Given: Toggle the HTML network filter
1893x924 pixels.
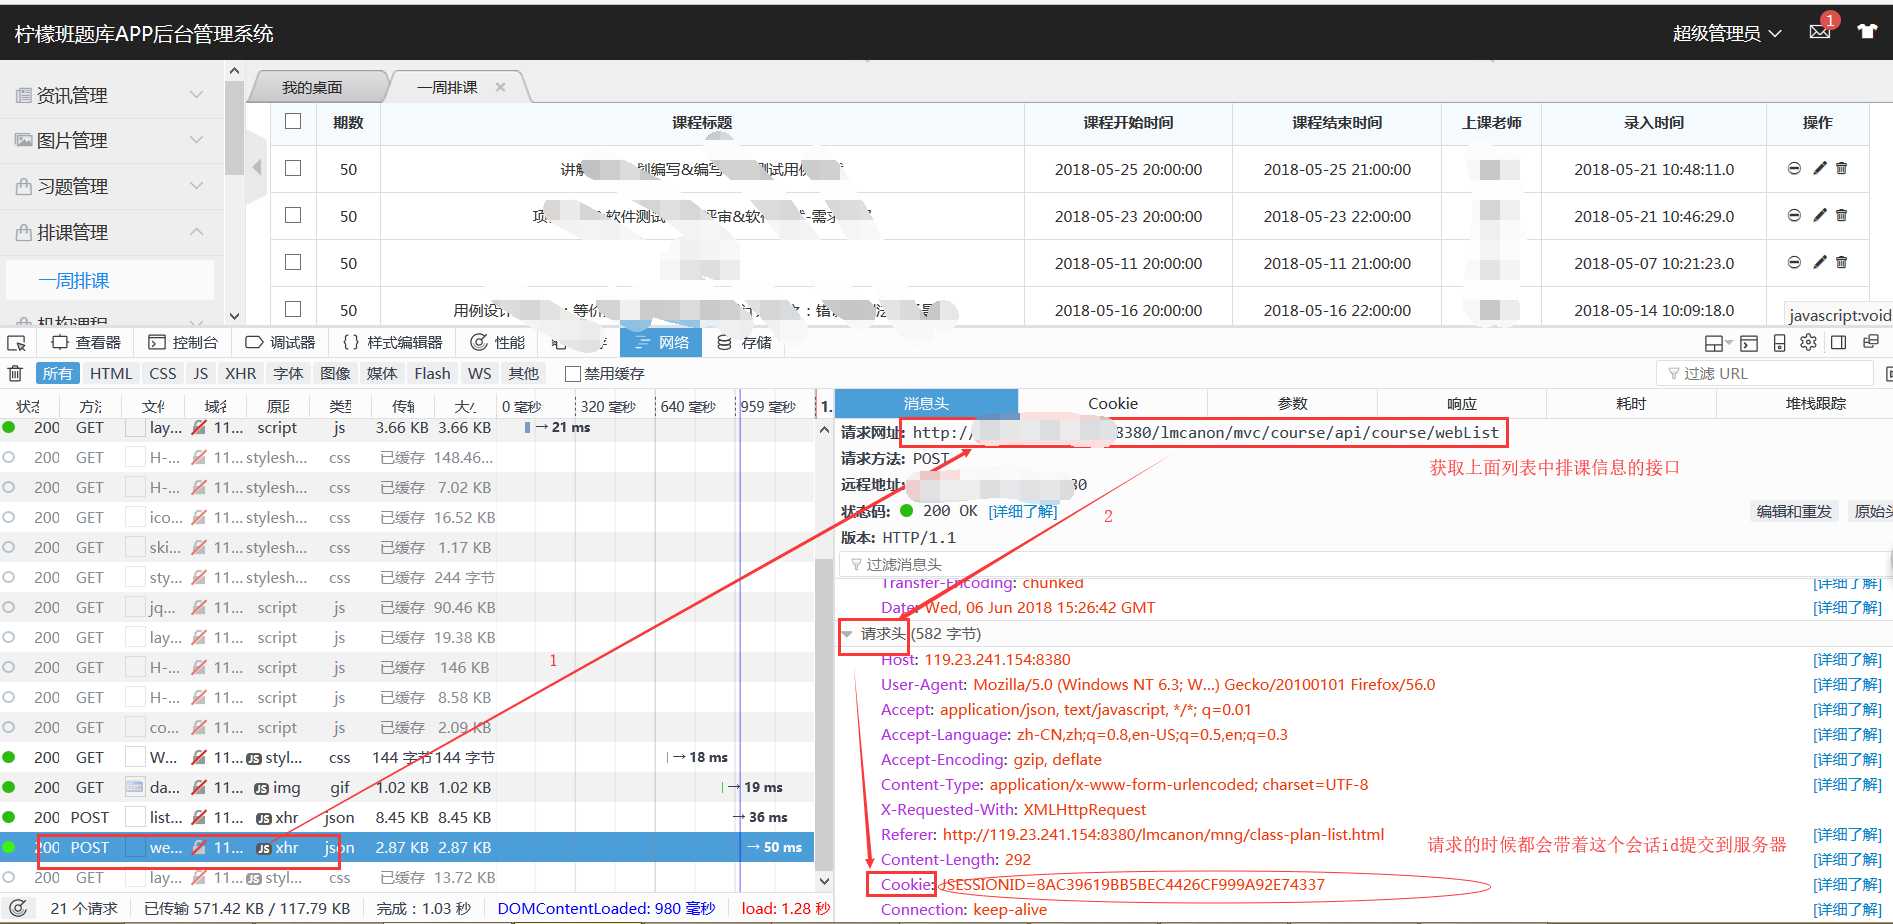Looking at the screenshot, I should pyautogui.click(x=111, y=373).
